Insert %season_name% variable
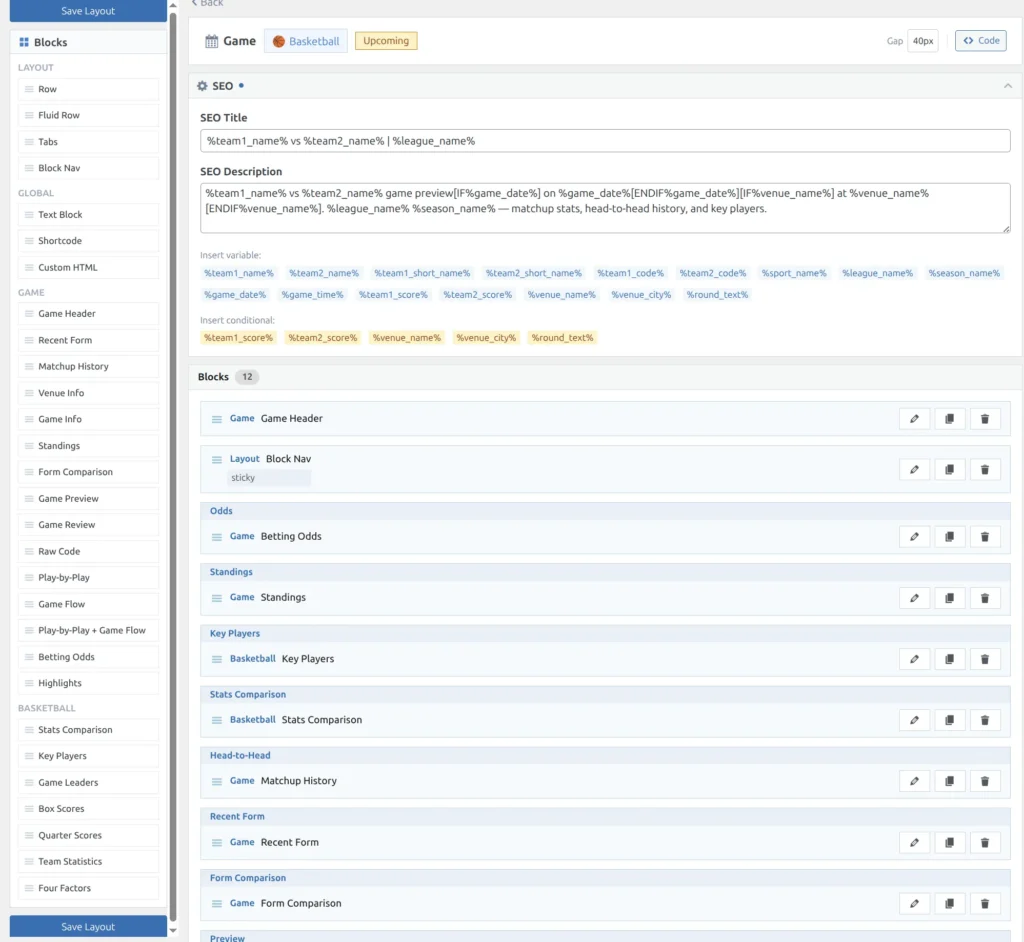Screen dimensions: 1024x942 pyautogui.click(x=964, y=273)
